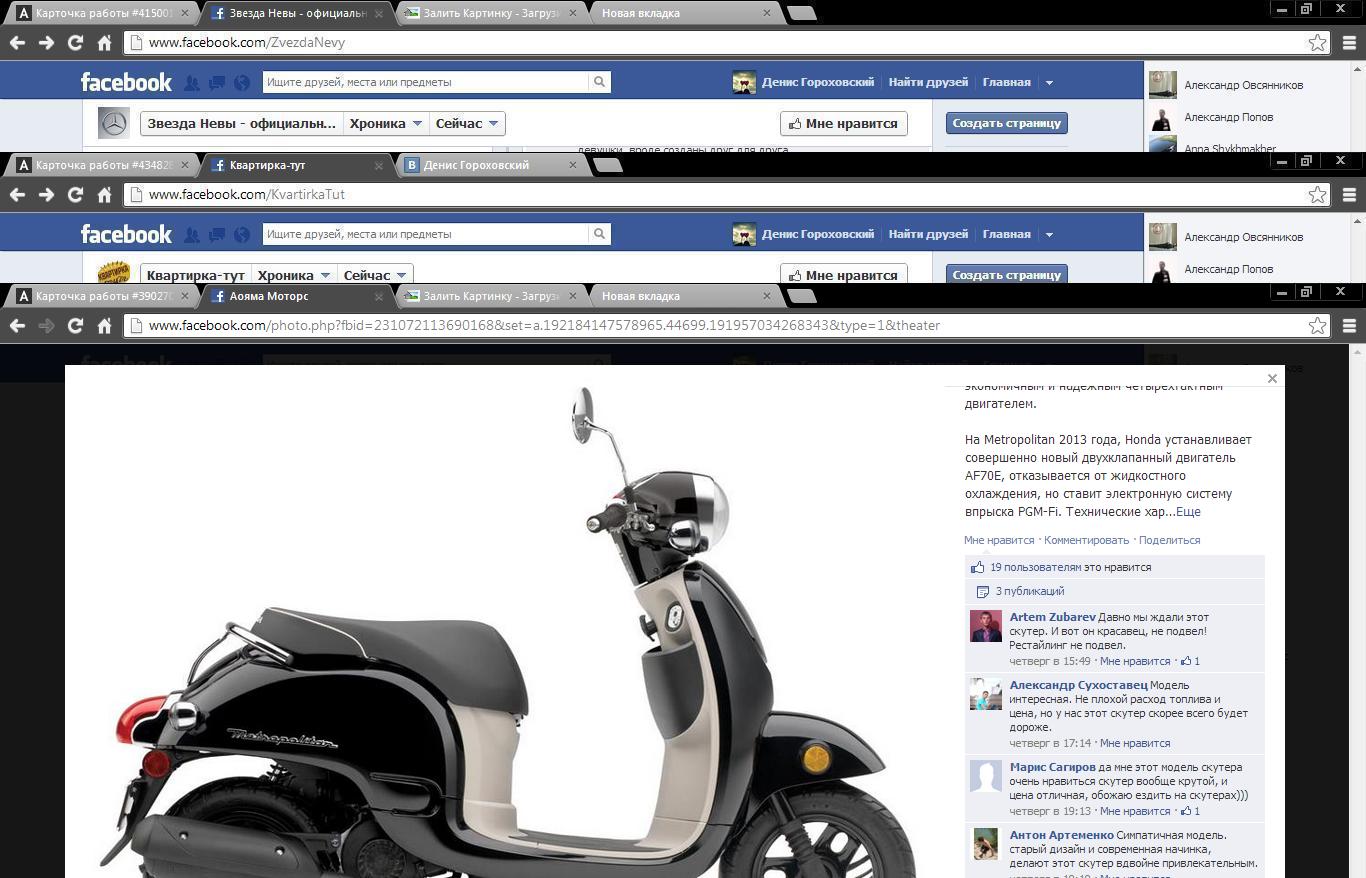Click Создать страницу in Звезда Невы window
This screenshot has height=878, width=1366.
1006,123
